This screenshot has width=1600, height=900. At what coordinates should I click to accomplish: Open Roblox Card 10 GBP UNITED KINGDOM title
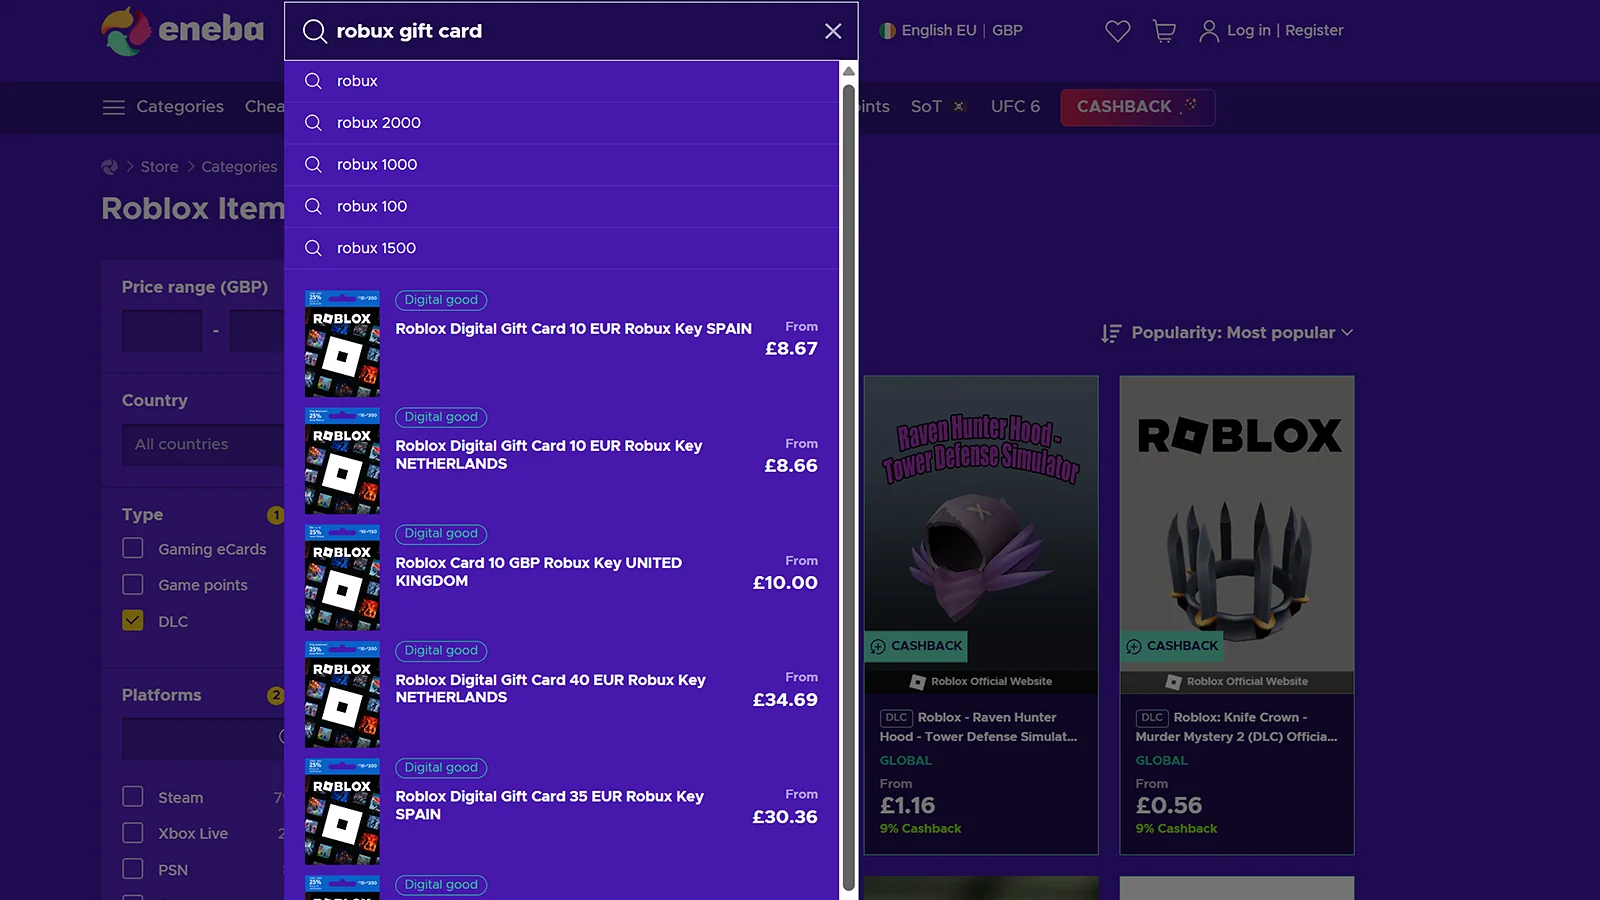(x=538, y=572)
